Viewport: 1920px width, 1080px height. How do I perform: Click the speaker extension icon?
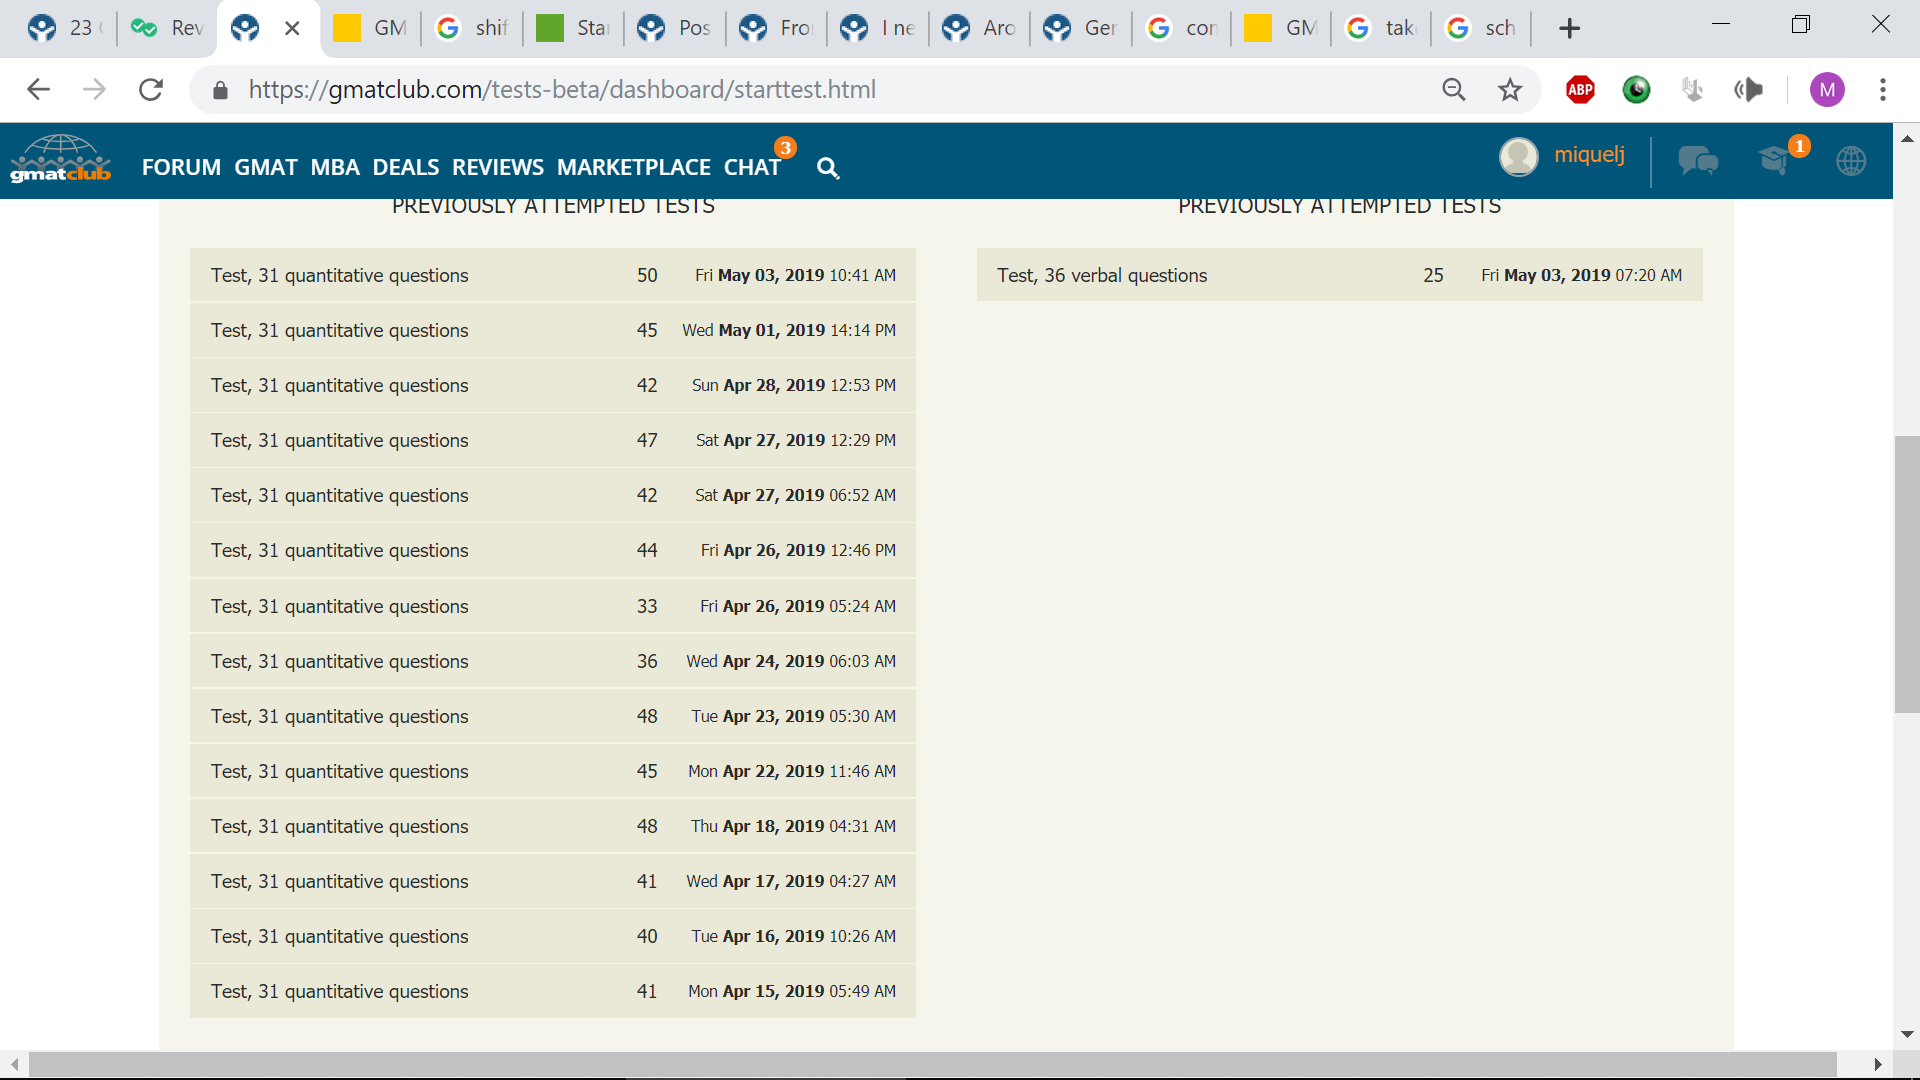pyautogui.click(x=1748, y=90)
